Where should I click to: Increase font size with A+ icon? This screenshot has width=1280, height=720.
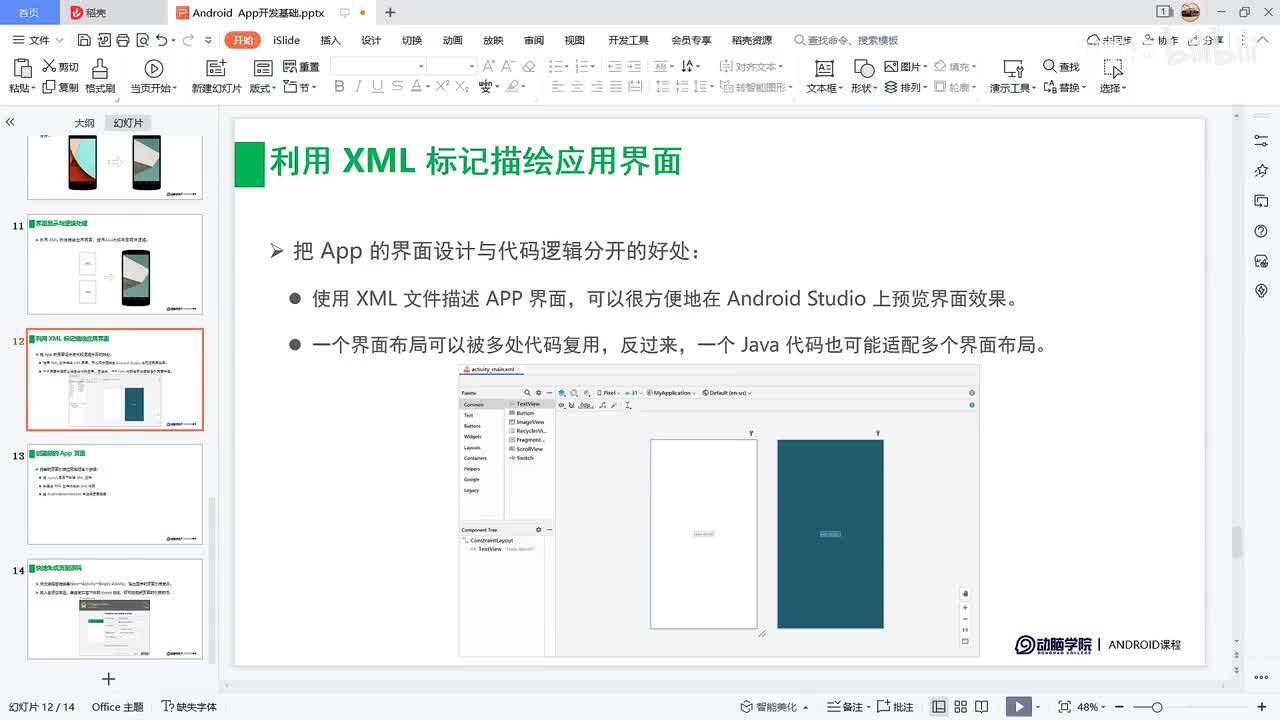tap(487, 66)
